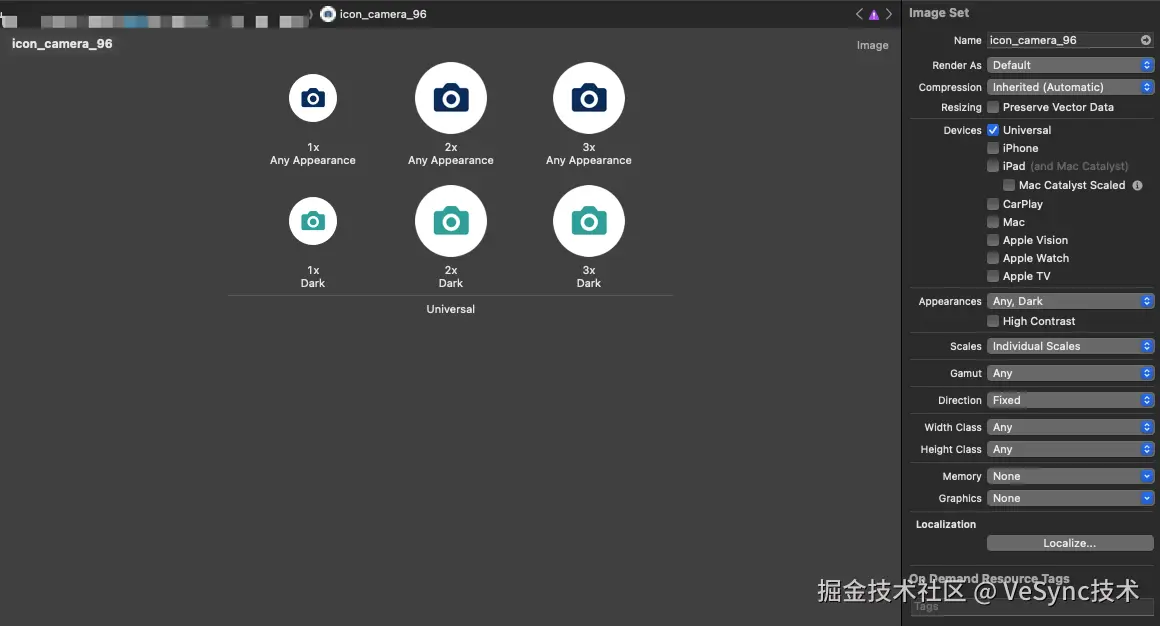1160x626 pixels.
Task: Select the 3x Dark camera image
Action: (x=589, y=221)
